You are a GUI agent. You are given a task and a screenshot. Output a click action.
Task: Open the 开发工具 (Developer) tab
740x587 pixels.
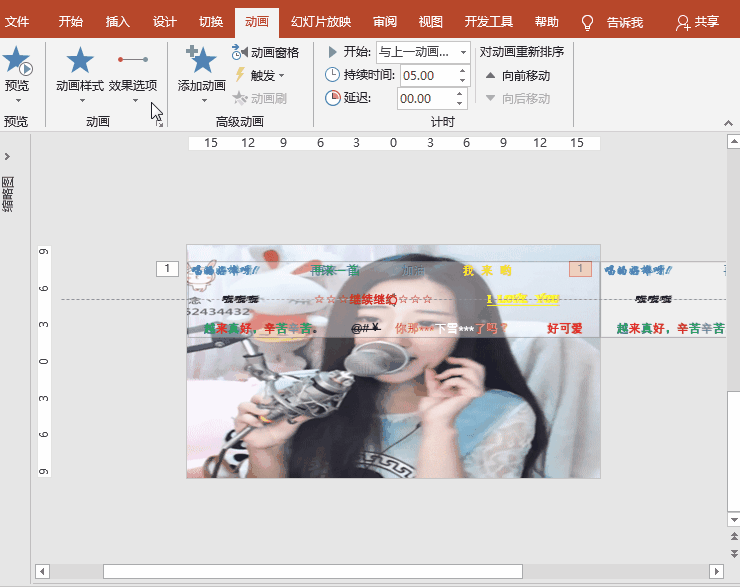(x=488, y=22)
